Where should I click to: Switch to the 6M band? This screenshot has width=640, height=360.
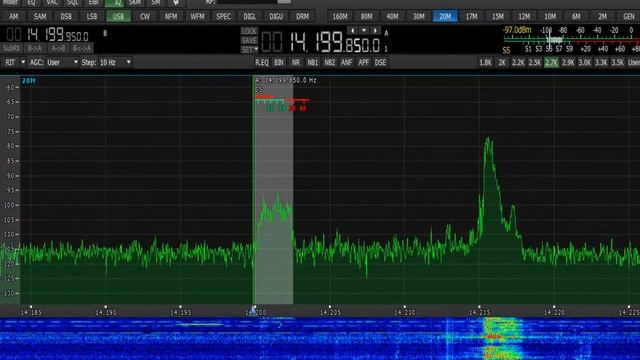(576, 17)
